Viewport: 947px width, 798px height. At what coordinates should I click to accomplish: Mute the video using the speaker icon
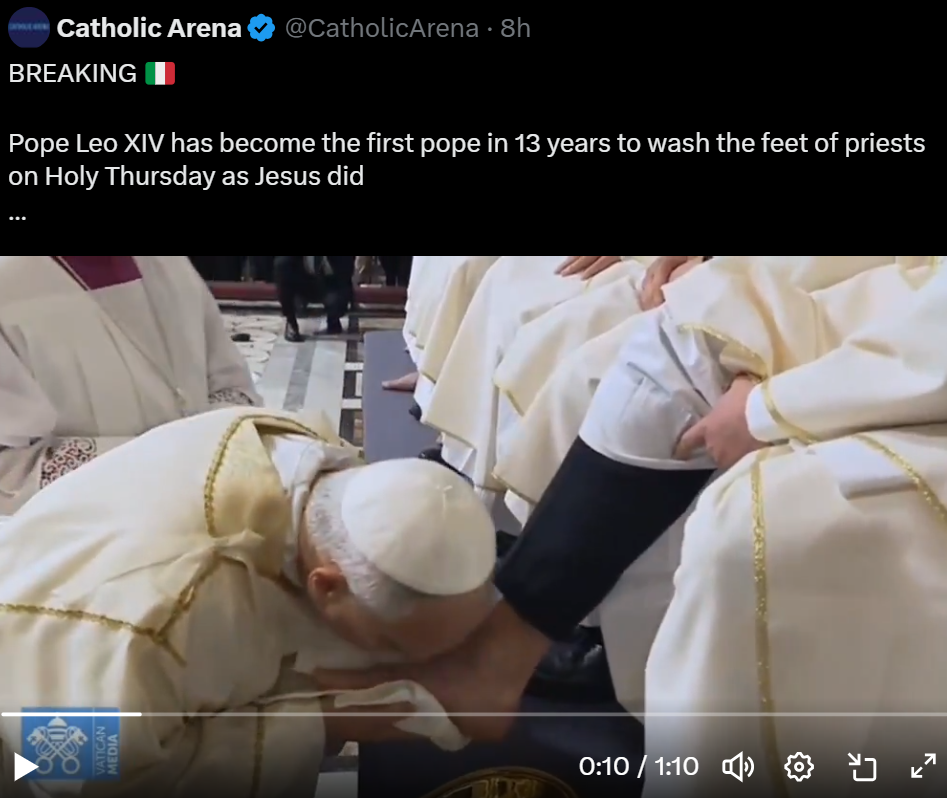click(738, 767)
